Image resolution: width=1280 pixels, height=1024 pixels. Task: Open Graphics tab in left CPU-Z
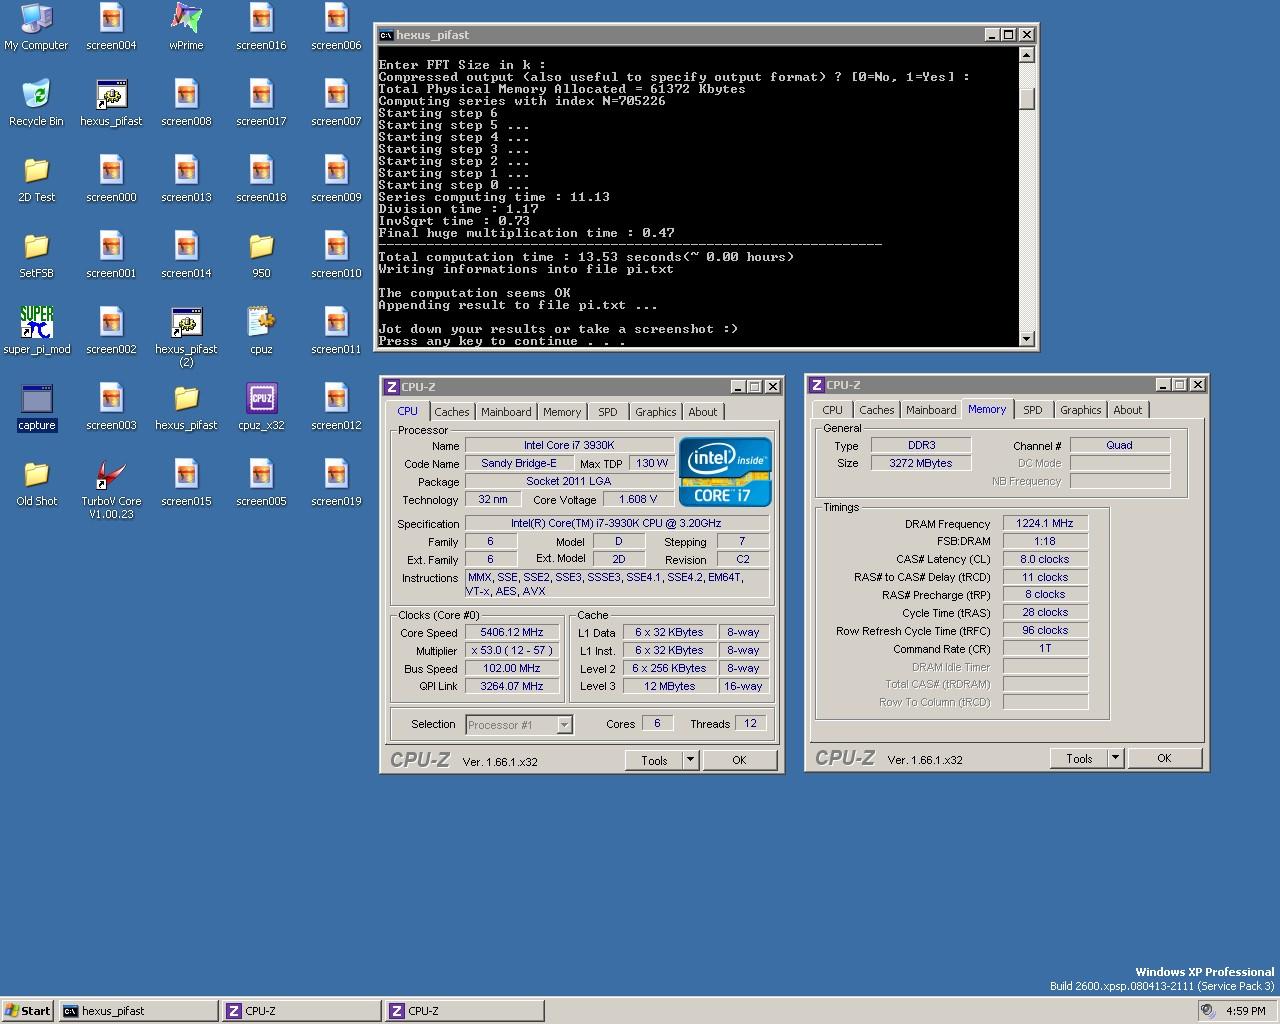click(x=655, y=412)
